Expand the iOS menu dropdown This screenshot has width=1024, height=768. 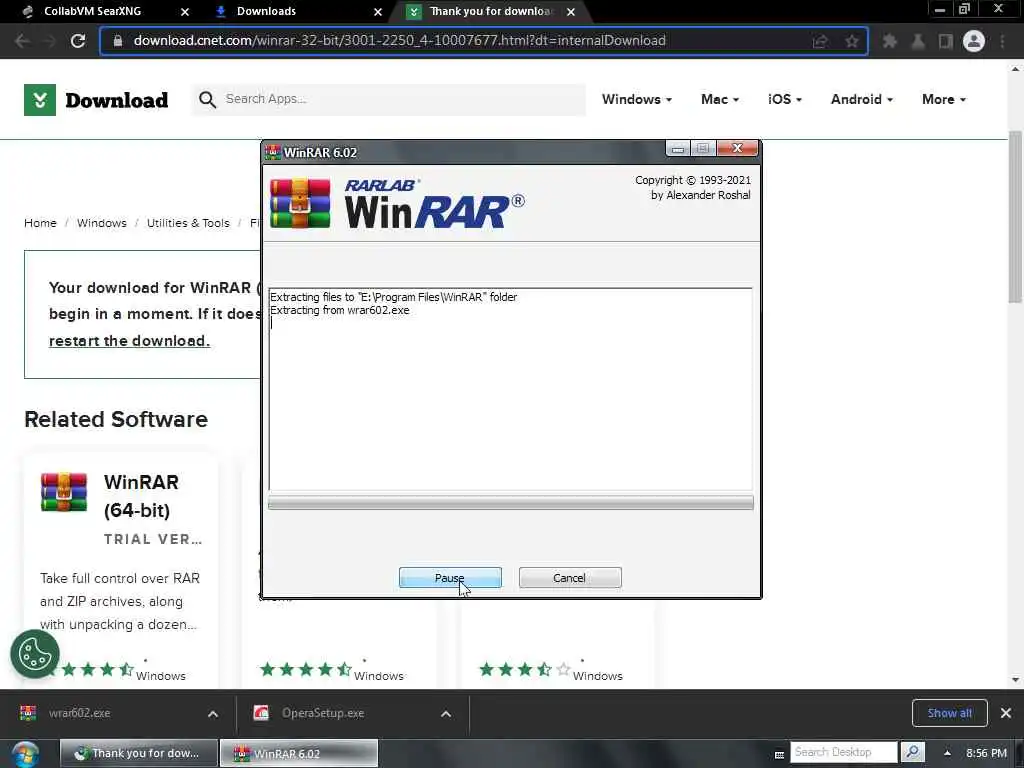click(x=784, y=99)
